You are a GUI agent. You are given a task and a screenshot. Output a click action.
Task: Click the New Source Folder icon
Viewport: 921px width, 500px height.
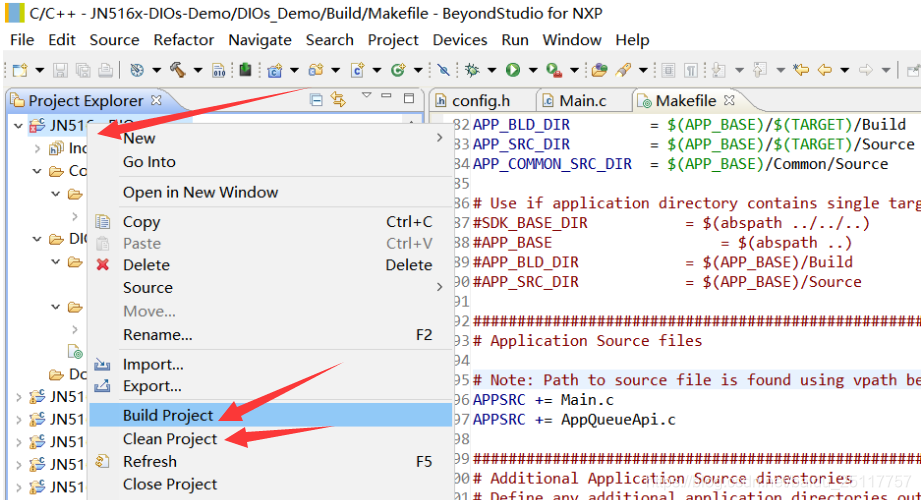(x=316, y=71)
